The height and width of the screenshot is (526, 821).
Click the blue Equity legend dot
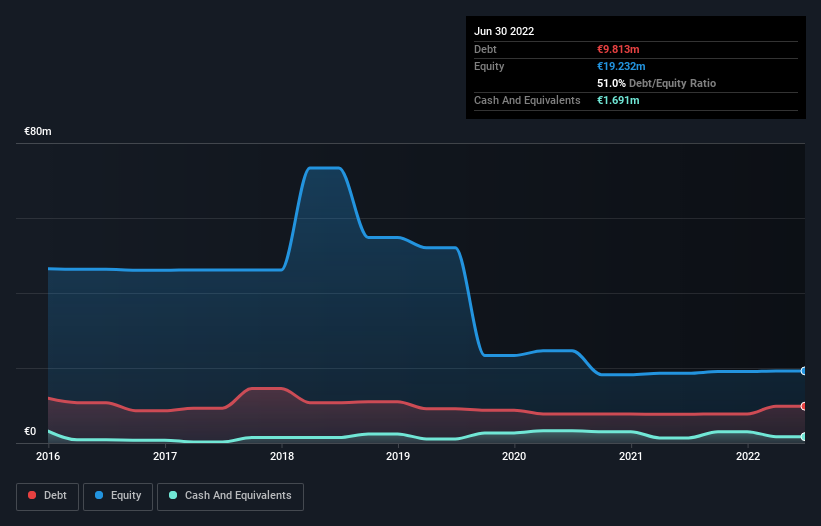coord(99,495)
